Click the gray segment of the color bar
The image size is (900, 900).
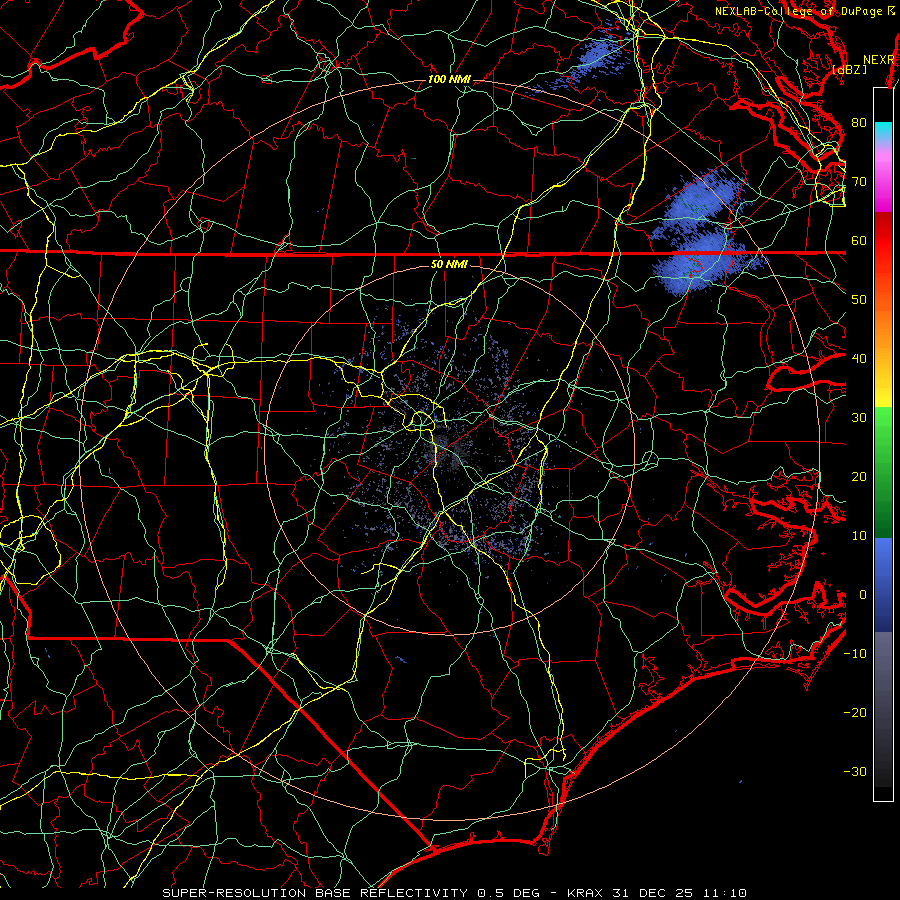coord(883,709)
